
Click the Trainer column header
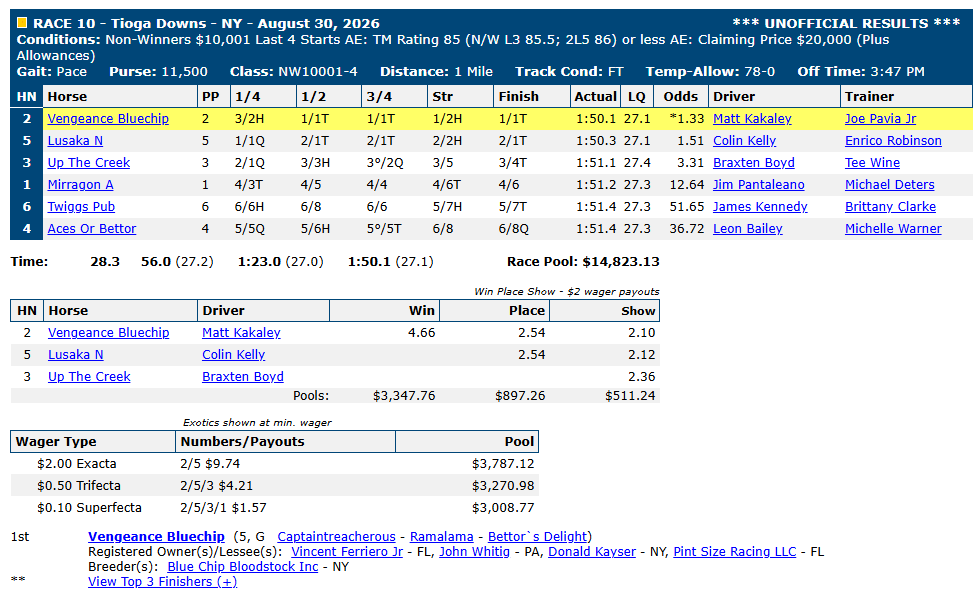[x=906, y=96]
